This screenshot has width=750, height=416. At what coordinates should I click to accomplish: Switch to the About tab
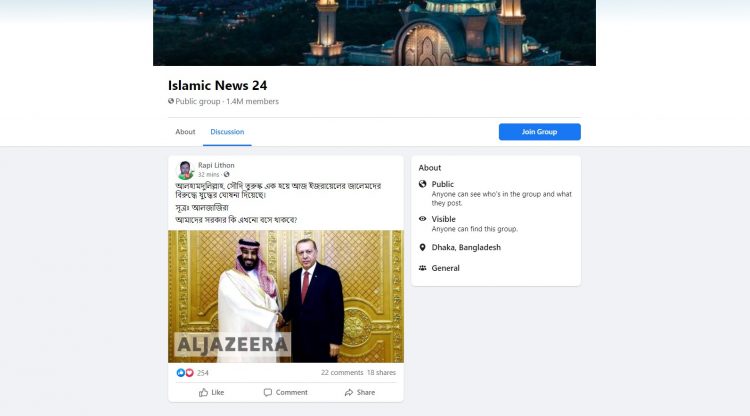click(185, 132)
